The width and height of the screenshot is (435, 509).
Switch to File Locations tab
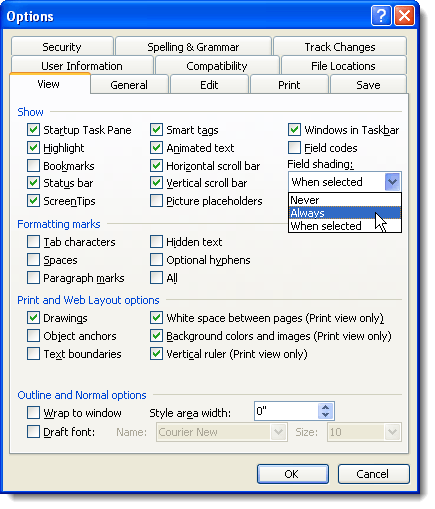pyautogui.click(x=343, y=66)
